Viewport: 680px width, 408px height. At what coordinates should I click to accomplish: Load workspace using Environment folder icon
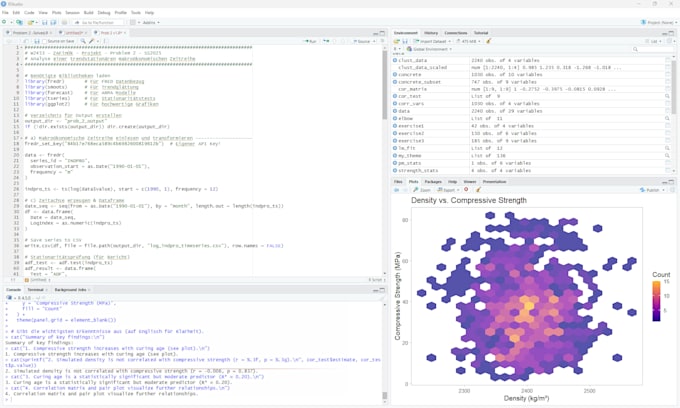click(x=396, y=41)
